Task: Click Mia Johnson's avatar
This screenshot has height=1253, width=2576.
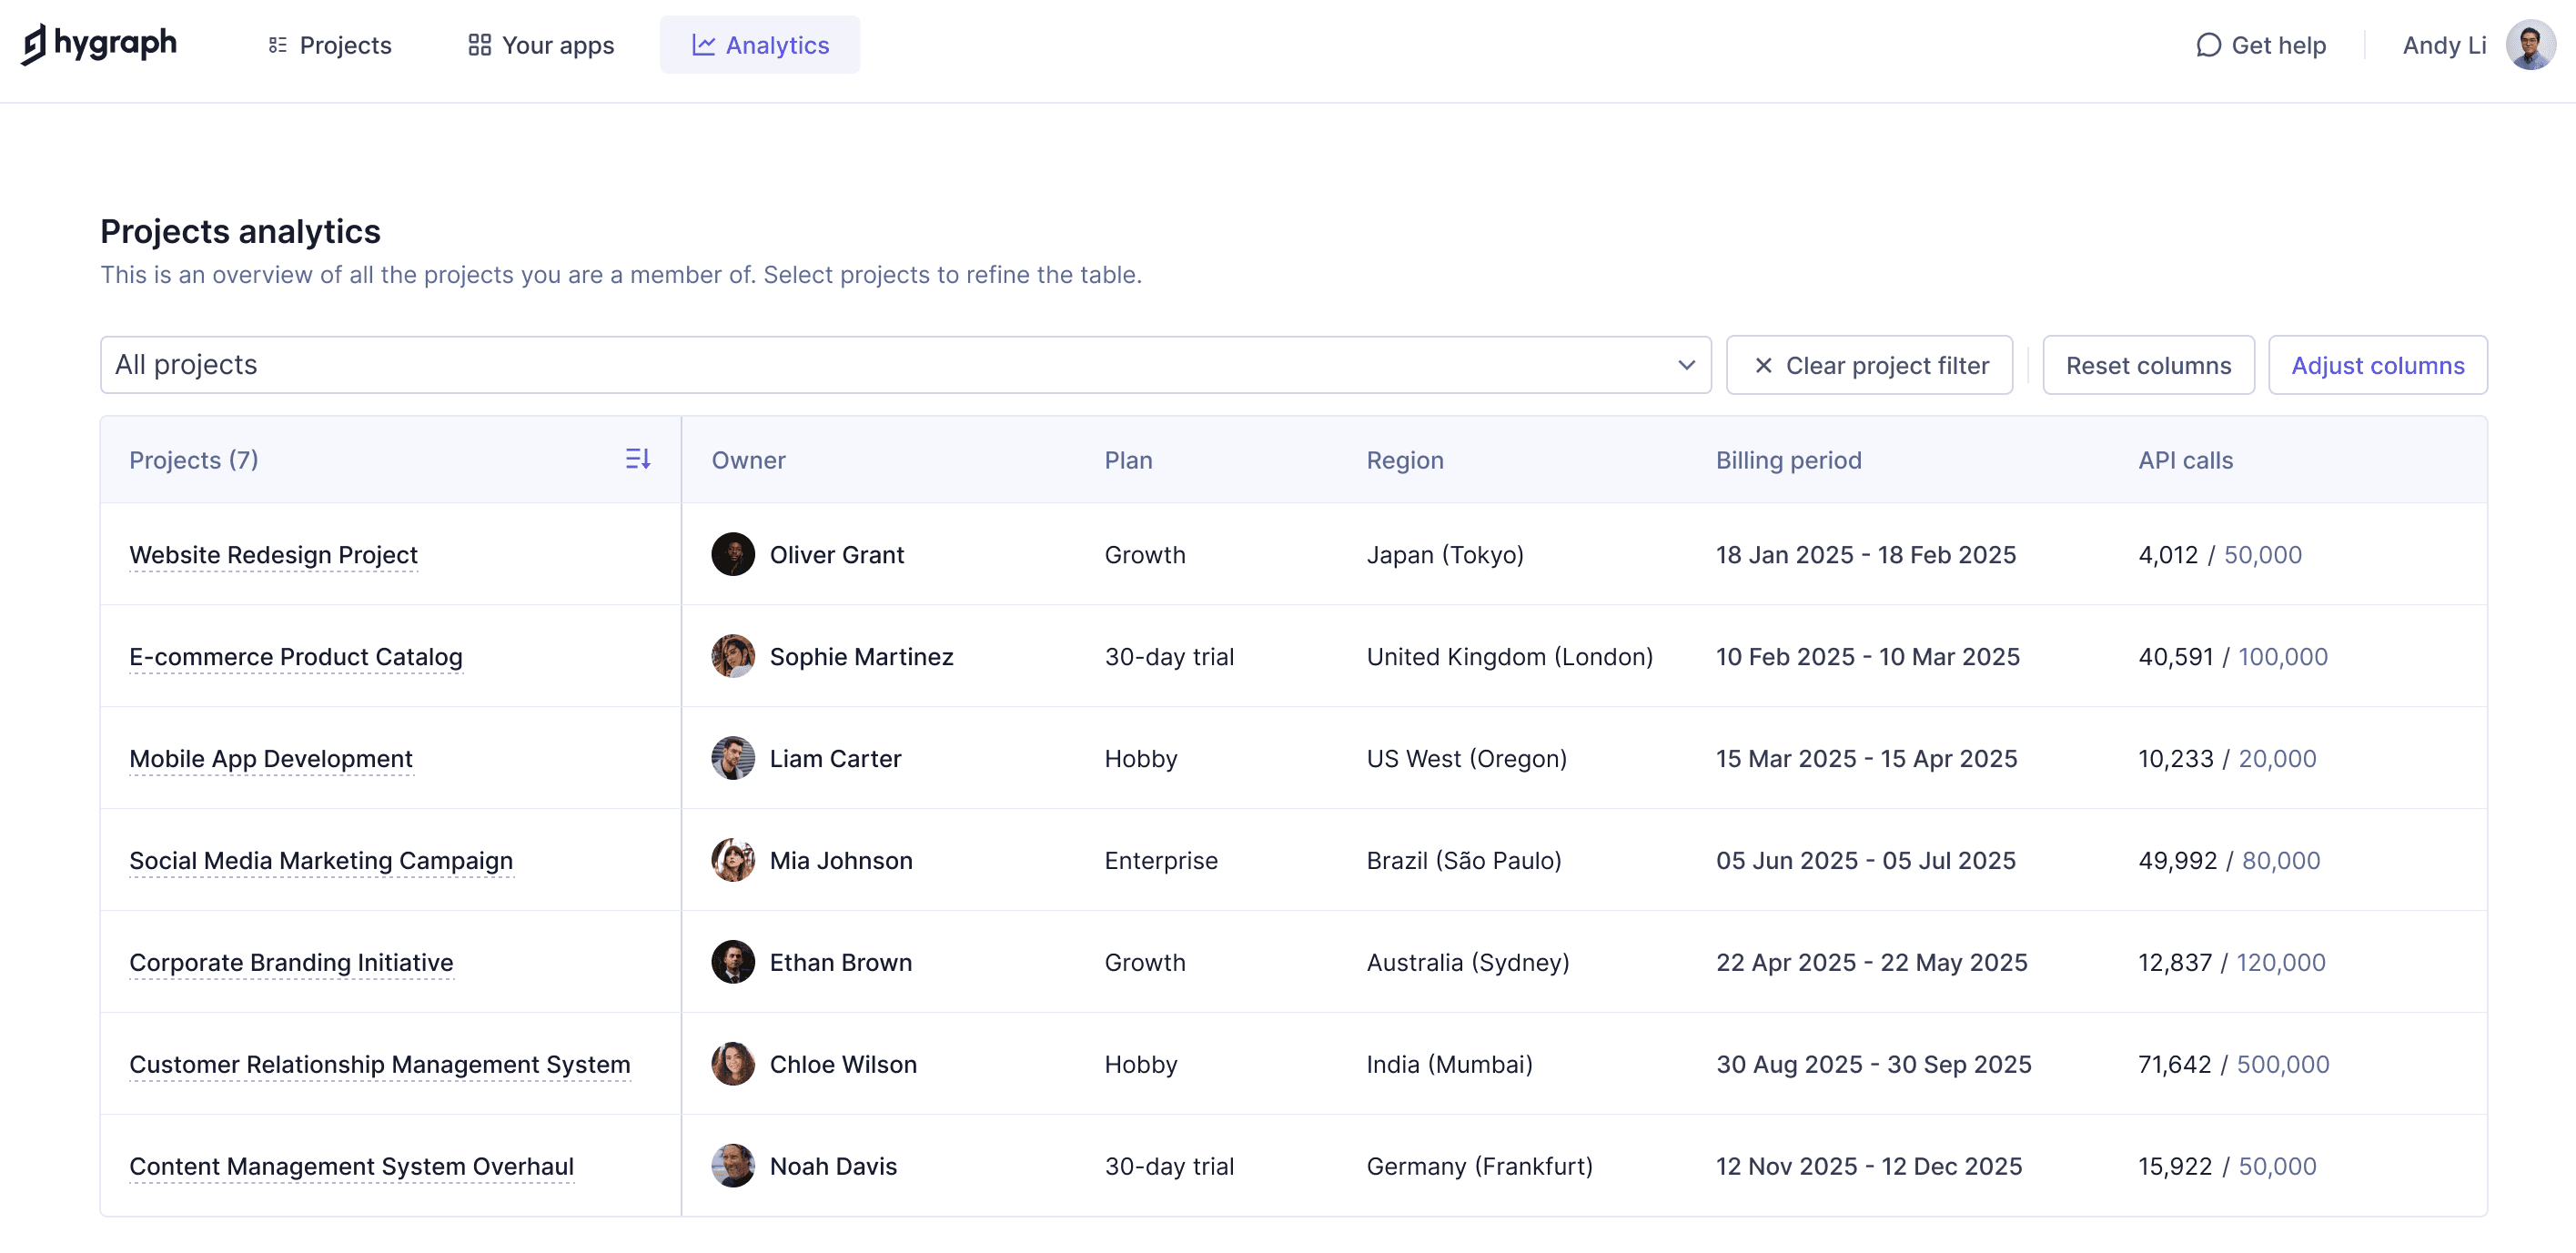Action: 732,860
